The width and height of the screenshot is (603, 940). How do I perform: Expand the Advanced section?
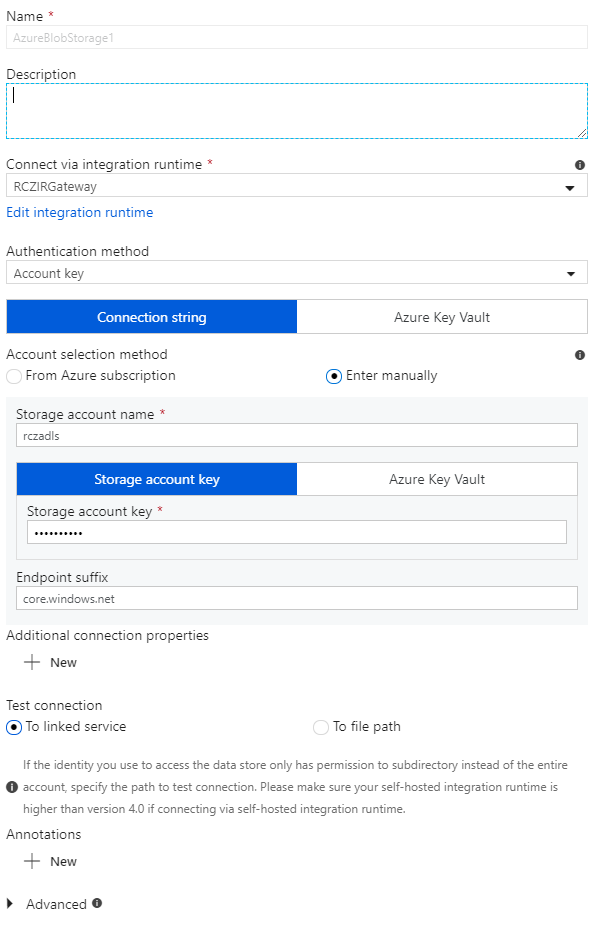[x=10, y=903]
